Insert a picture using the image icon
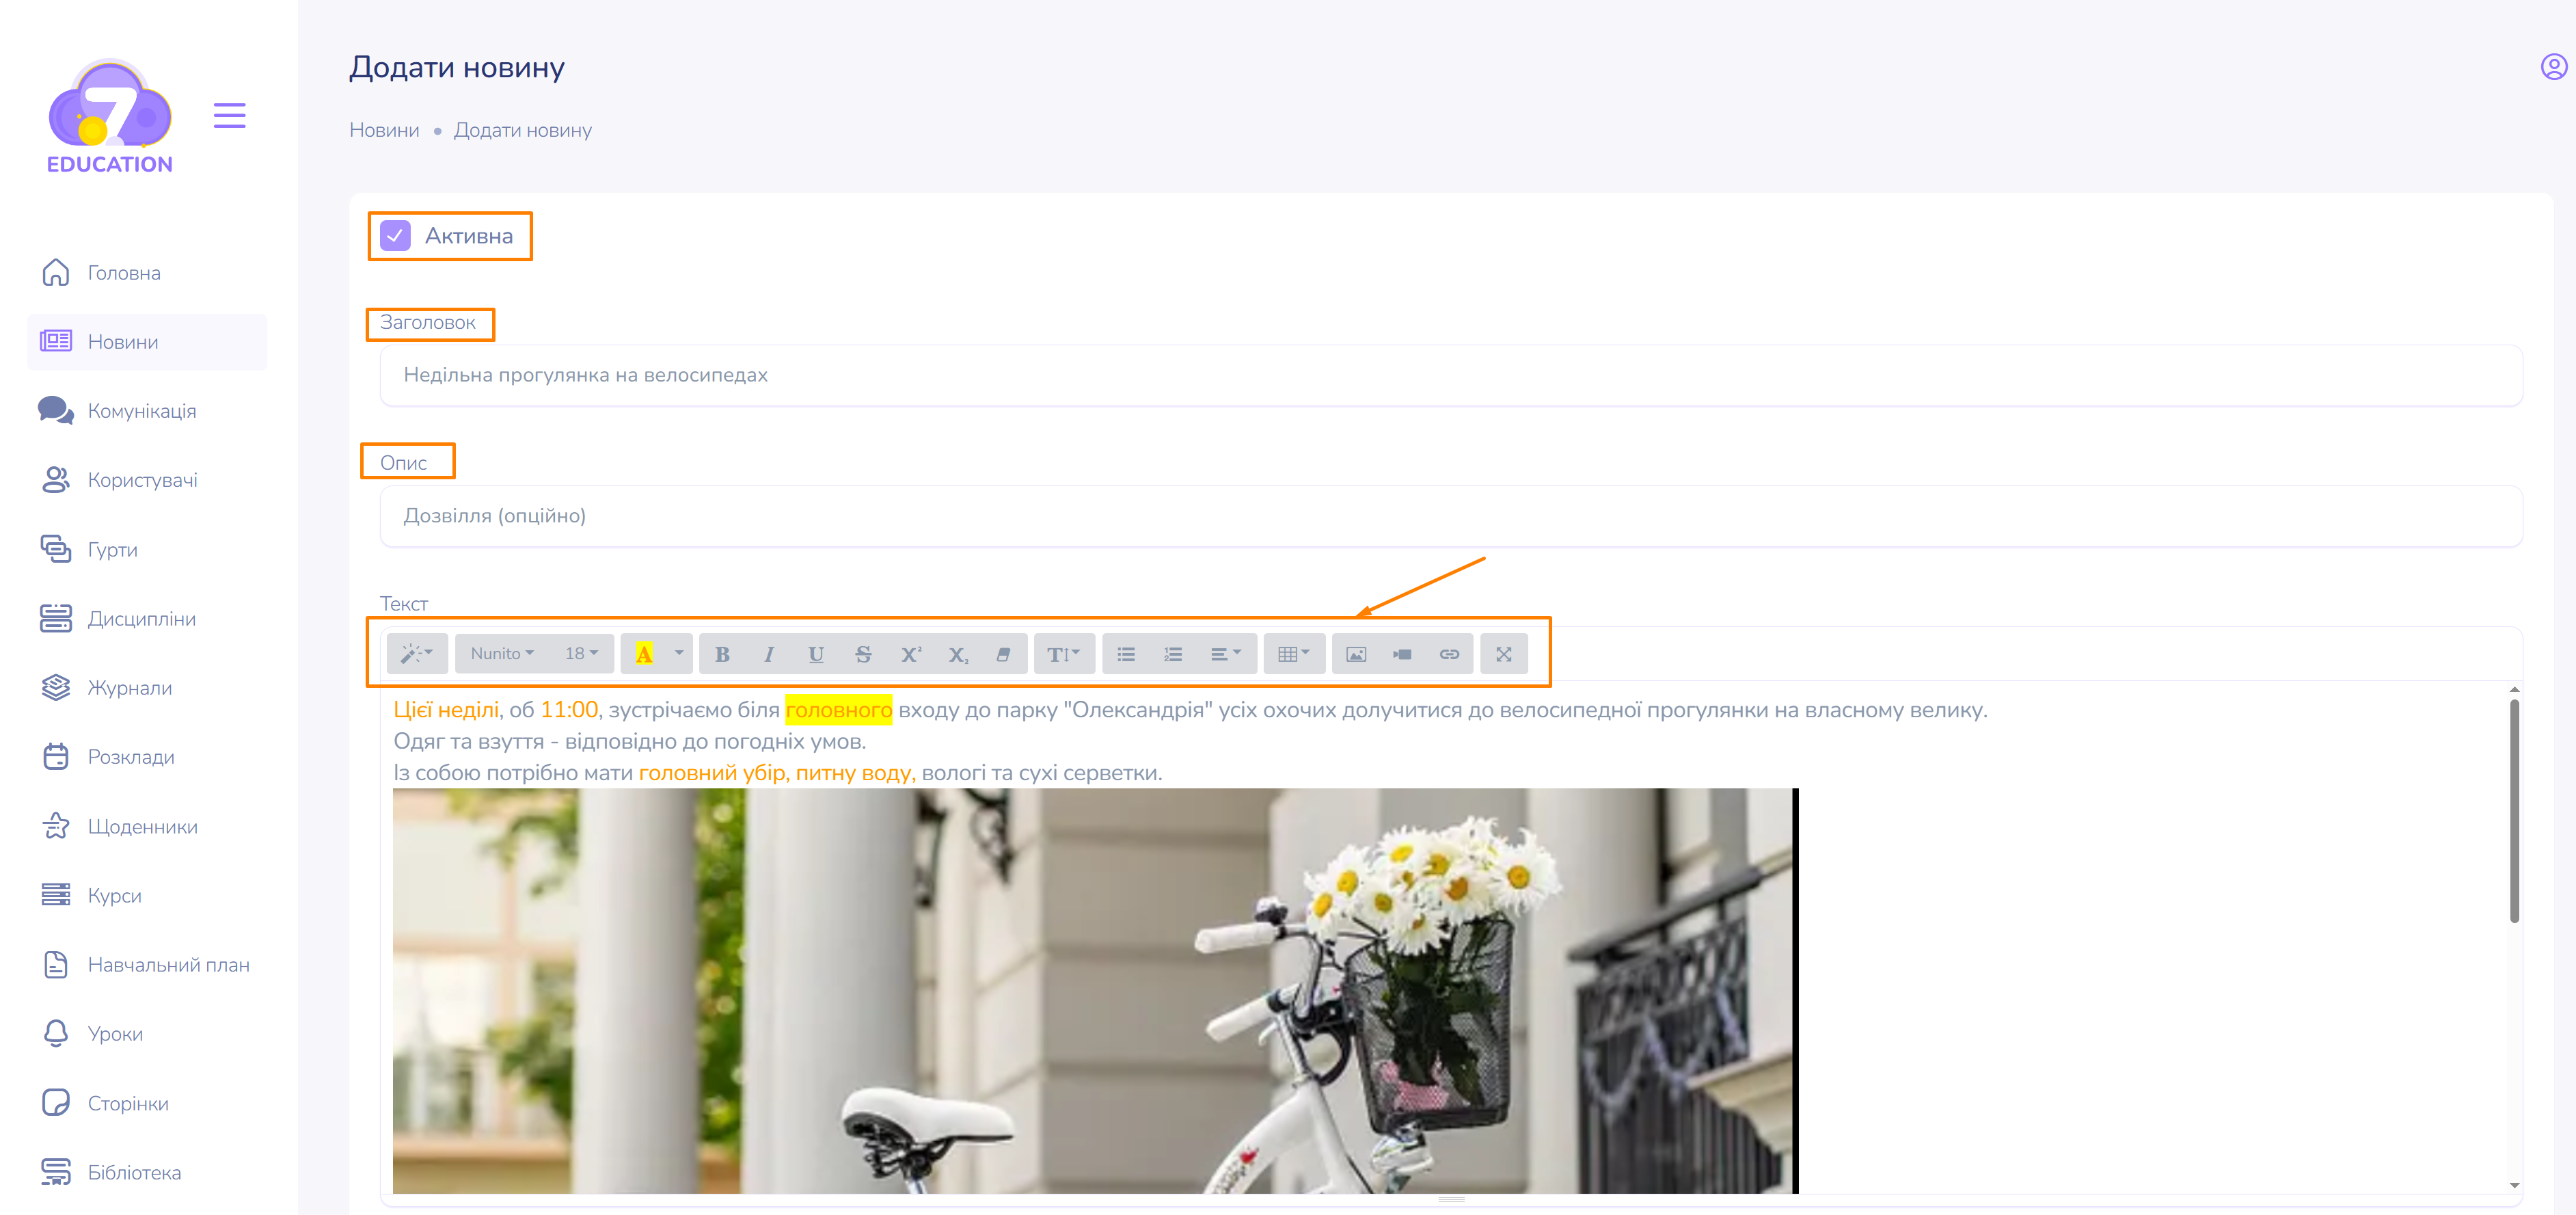Viewport: 2576px width, 1215px height. pyautogui.click(x=1356, y=654)
